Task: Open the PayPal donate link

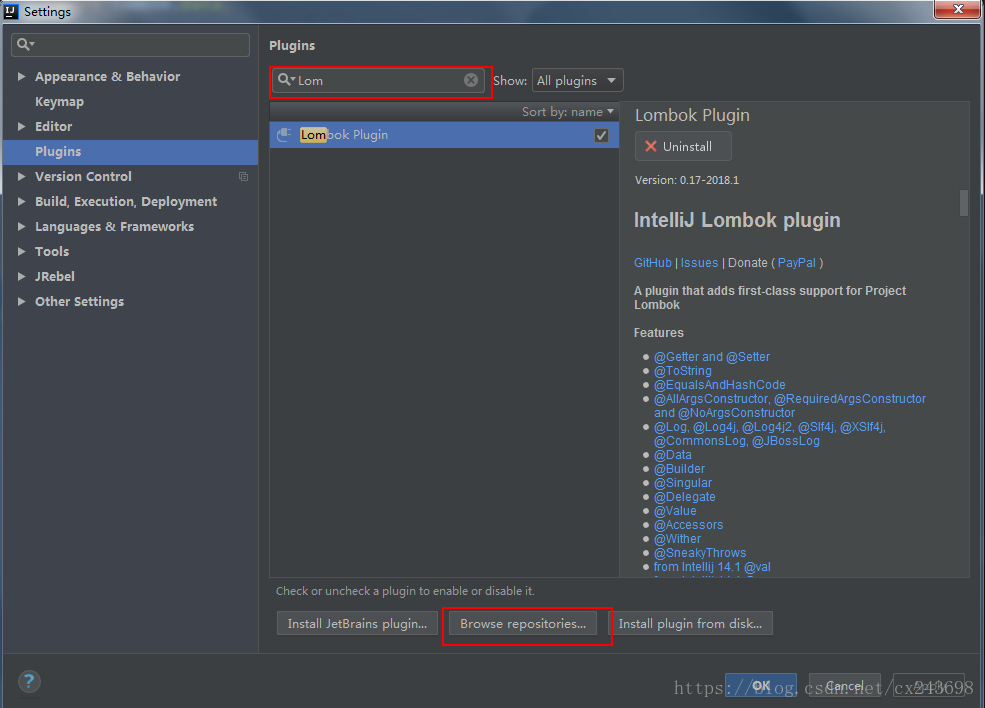Action: coord(797,263)
